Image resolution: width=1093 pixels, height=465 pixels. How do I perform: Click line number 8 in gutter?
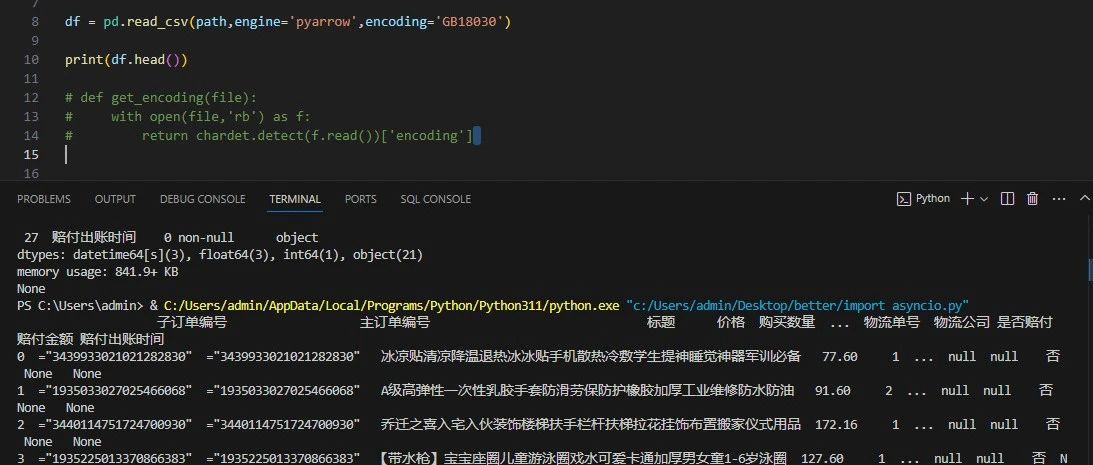tap(35, 22)
